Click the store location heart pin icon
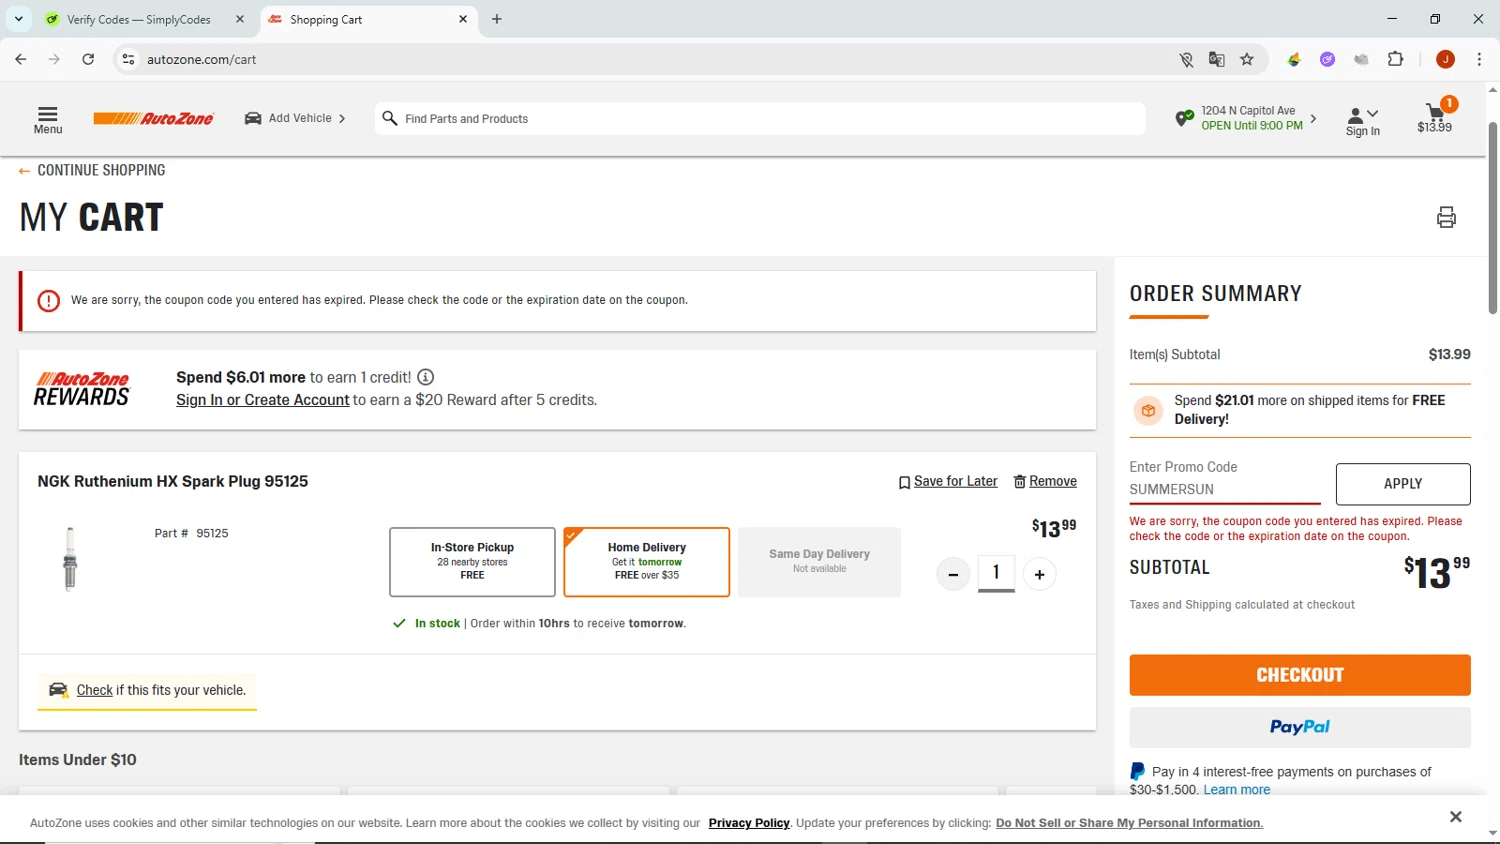Viewport: 1500px width, 844px height. 1184,118
